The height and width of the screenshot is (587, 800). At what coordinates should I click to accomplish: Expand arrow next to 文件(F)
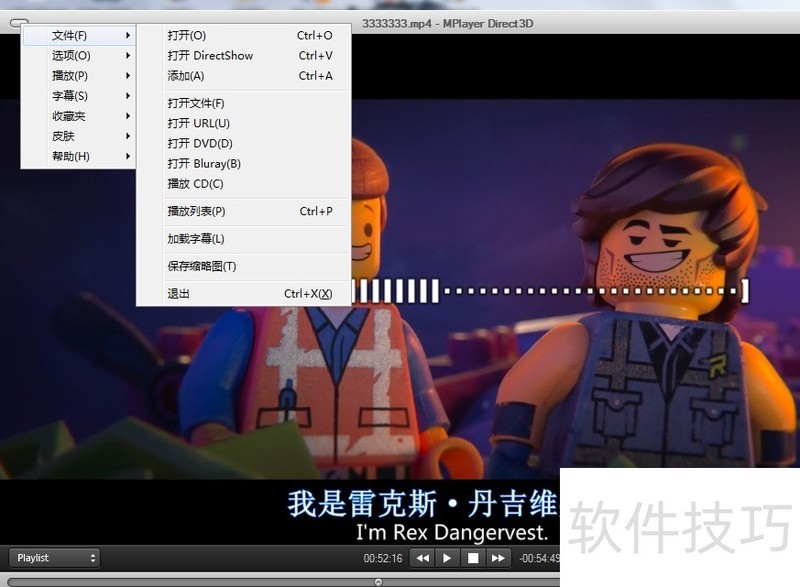(128, 36)
